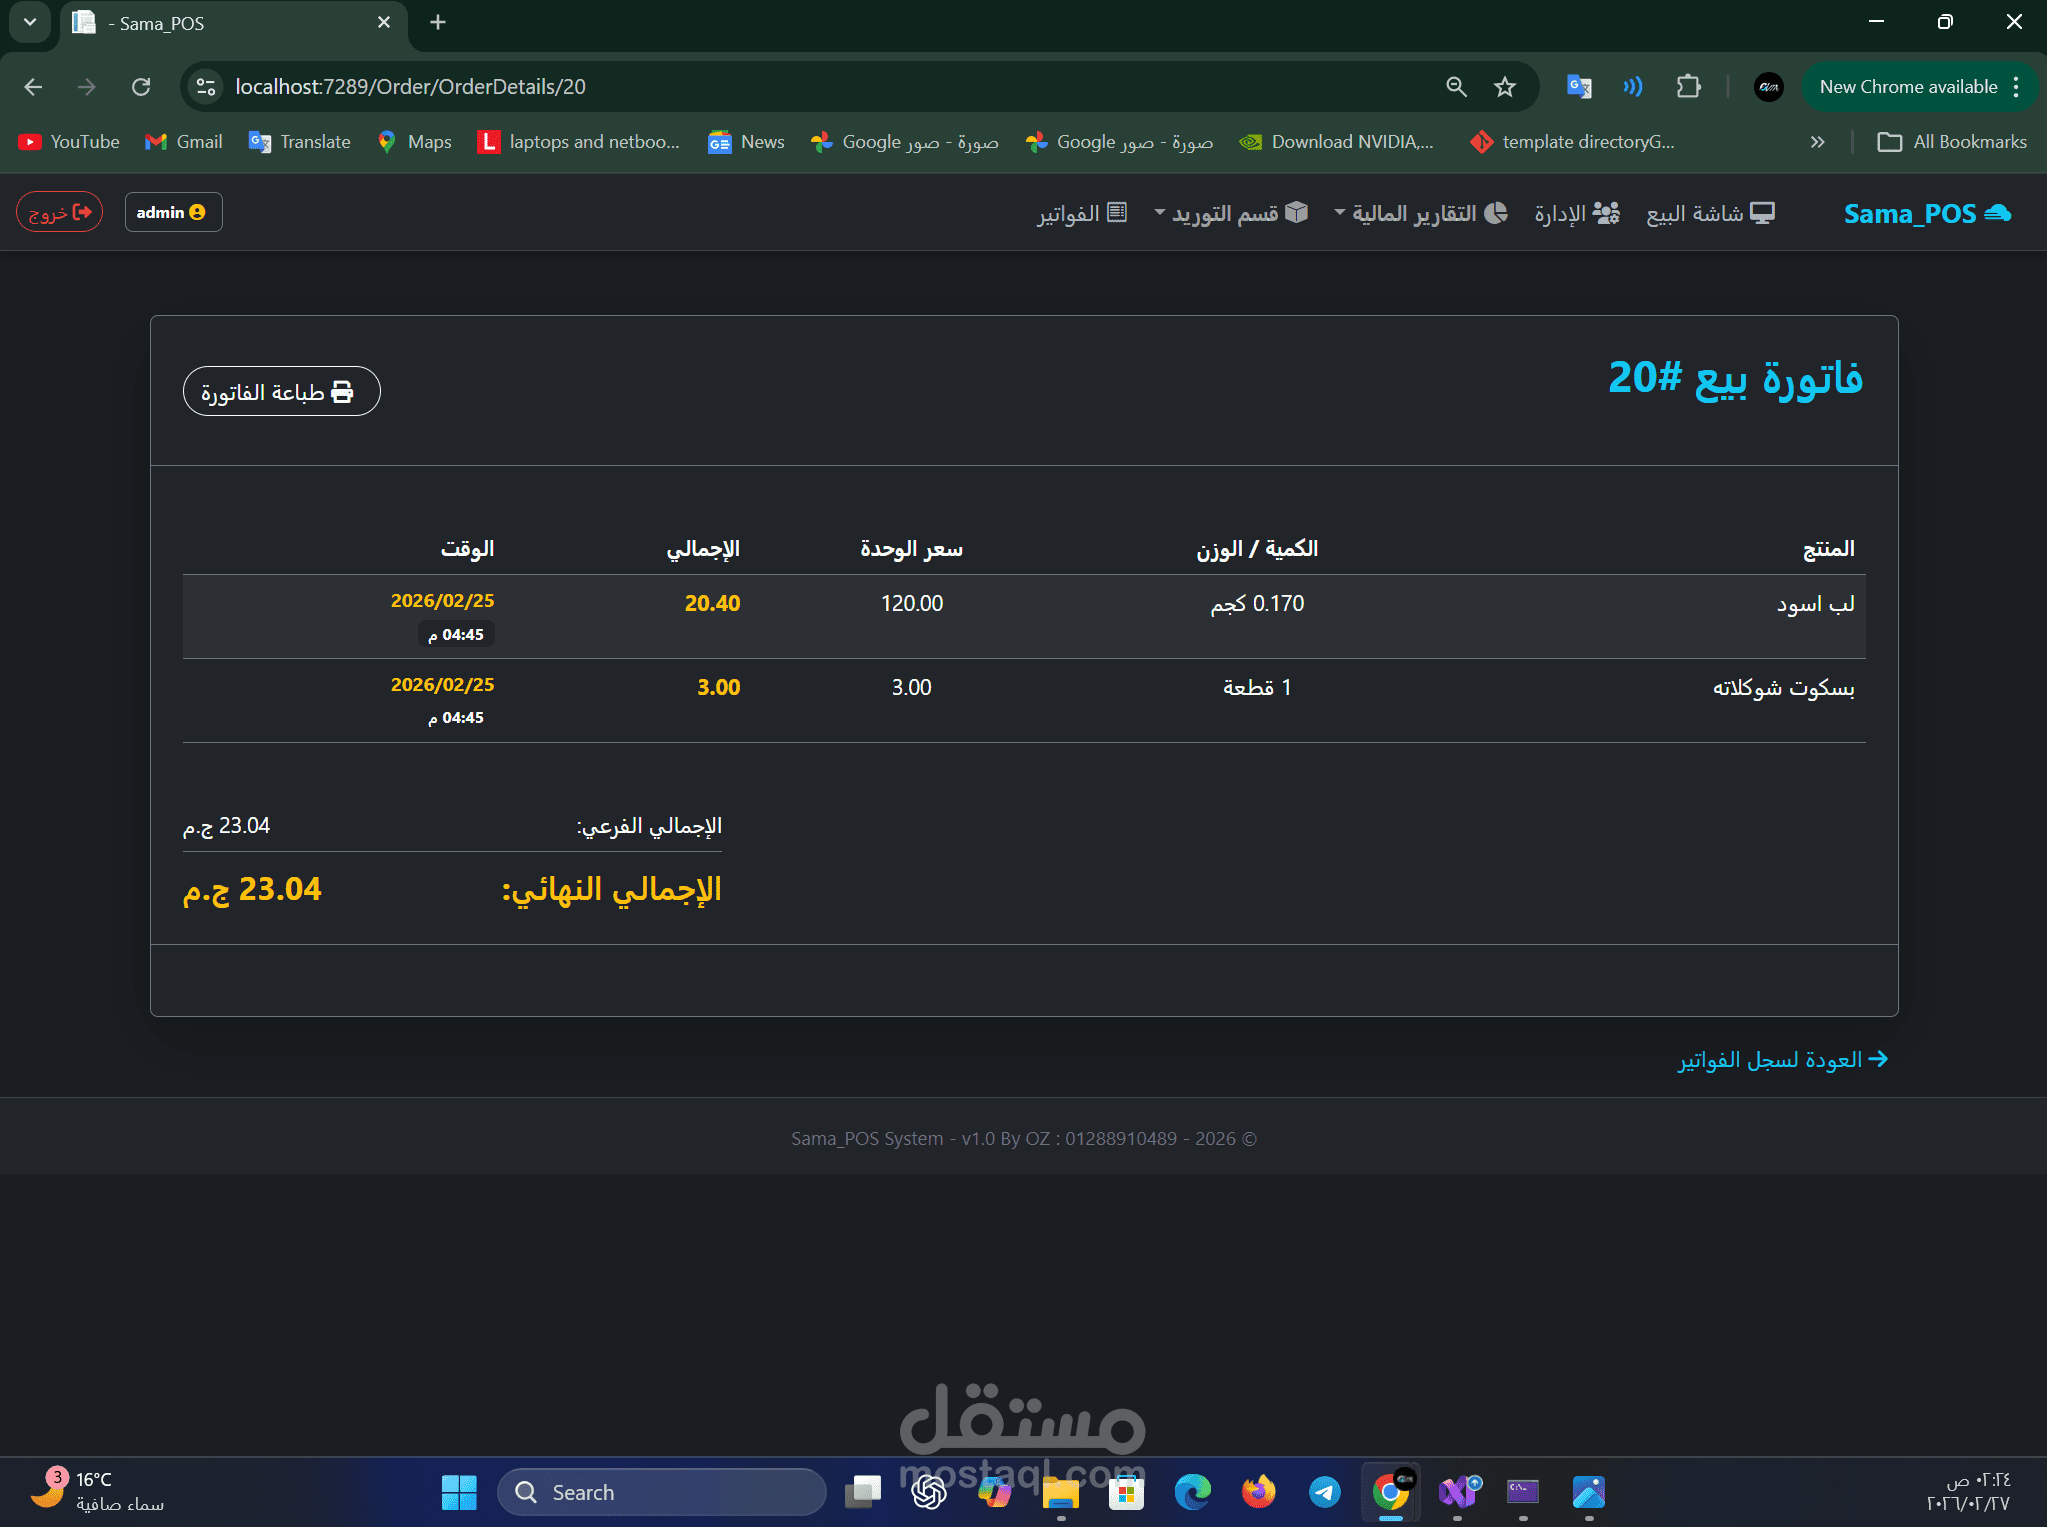The image size is (2047, 1527).
Task: Click the admin user badge
Action: [x=173, y=212]
